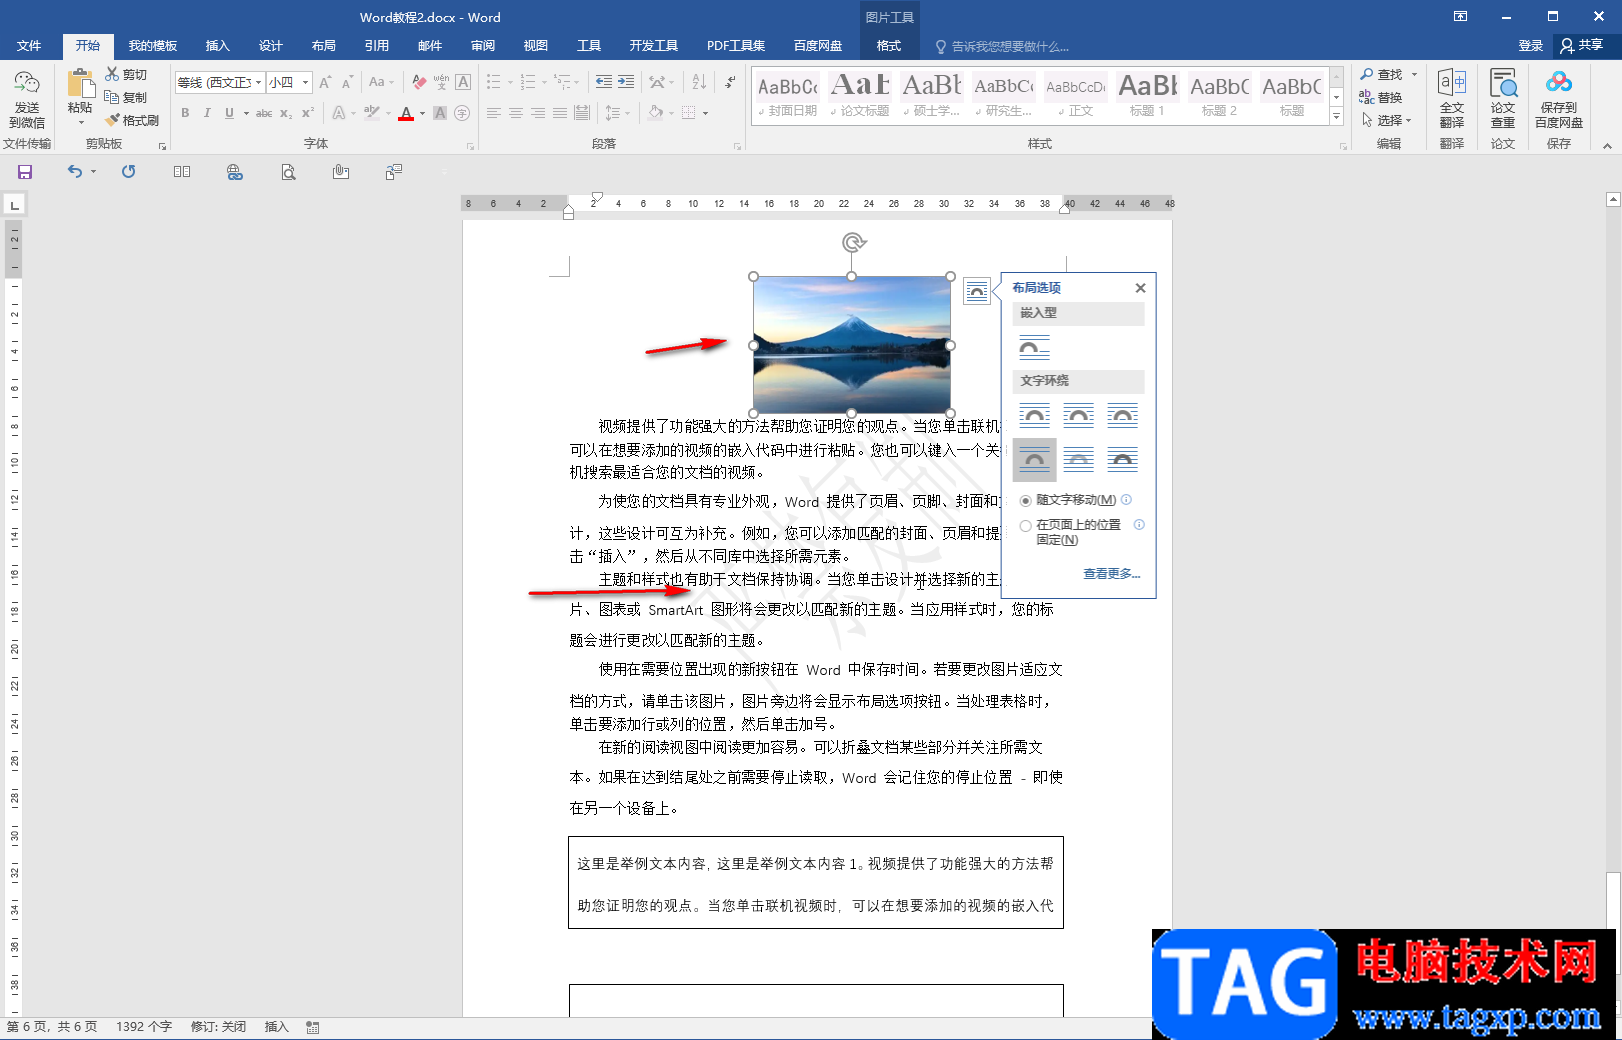The image size is (1622, 1040).
Task: Click the Layout Options button beside image
Action: [977, 291]
